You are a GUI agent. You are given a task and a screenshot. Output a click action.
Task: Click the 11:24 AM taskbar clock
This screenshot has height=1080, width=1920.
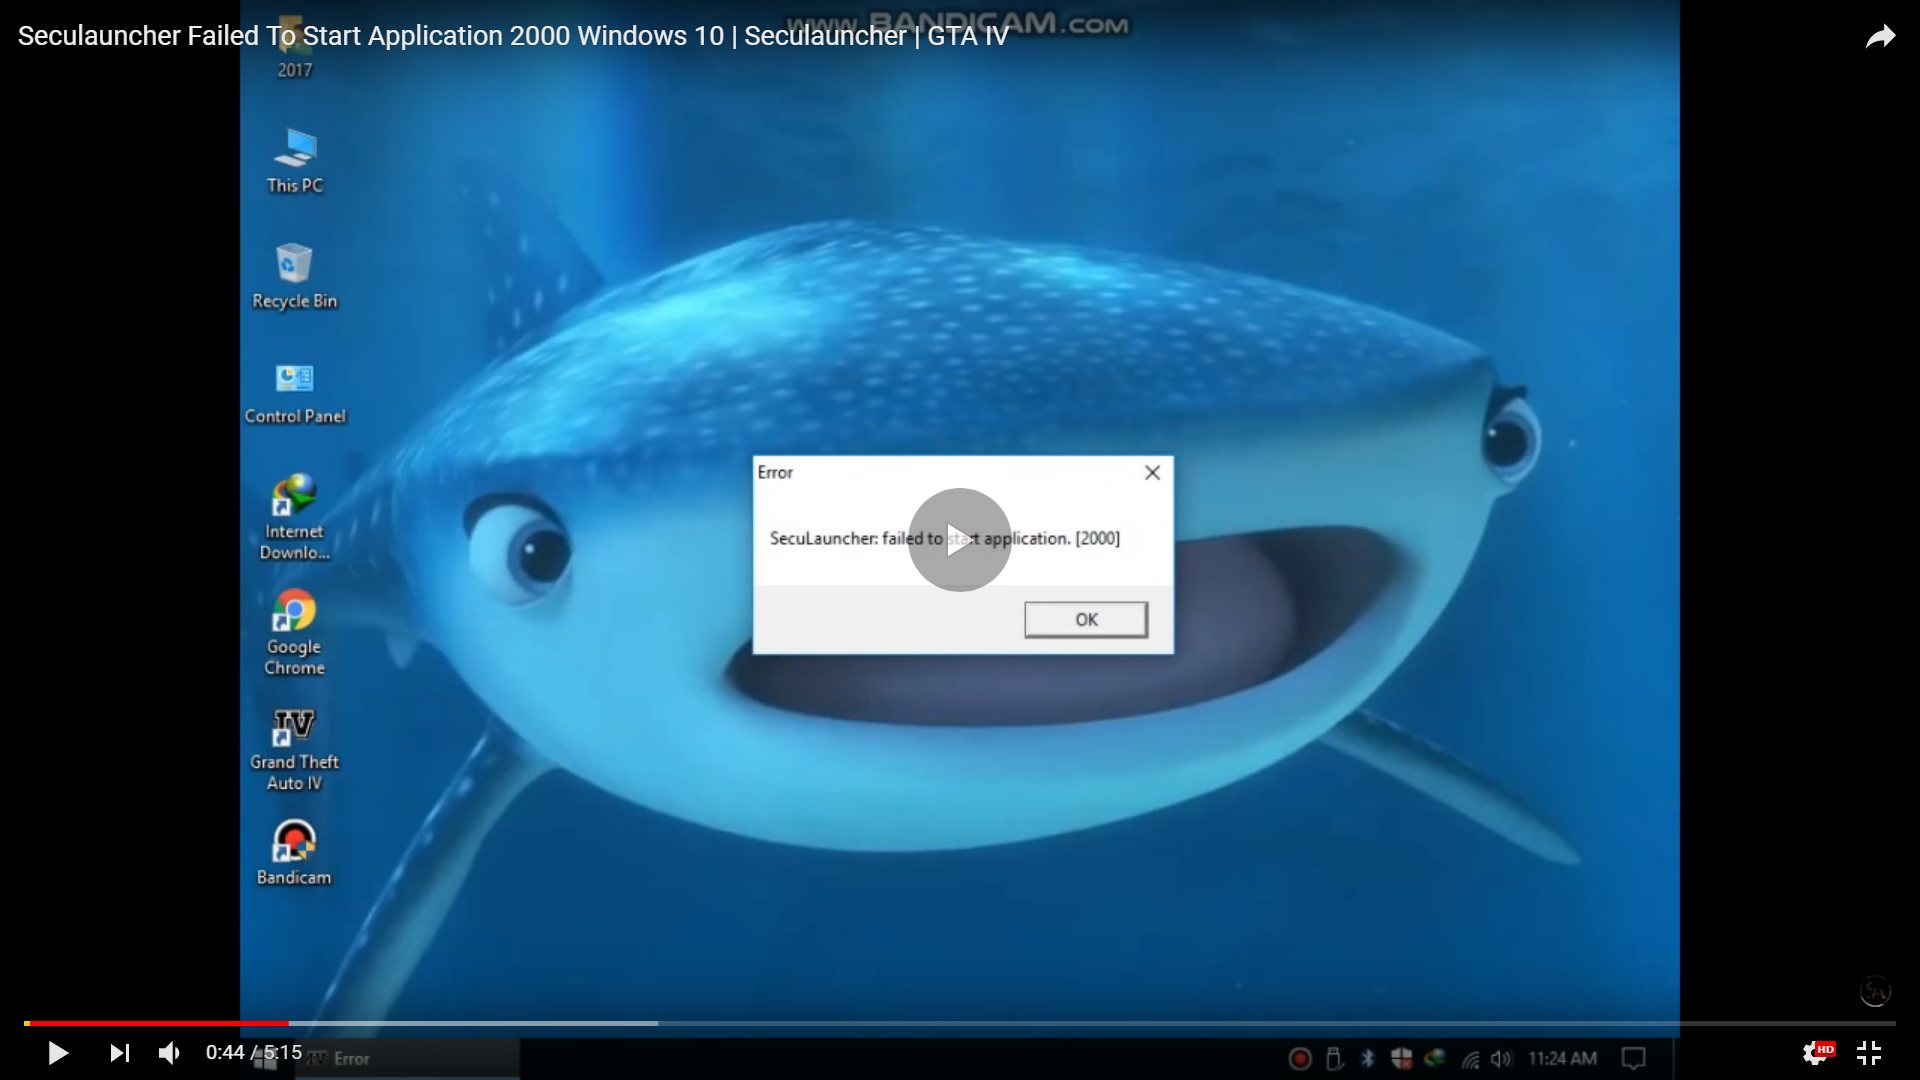[1563, 1058]
